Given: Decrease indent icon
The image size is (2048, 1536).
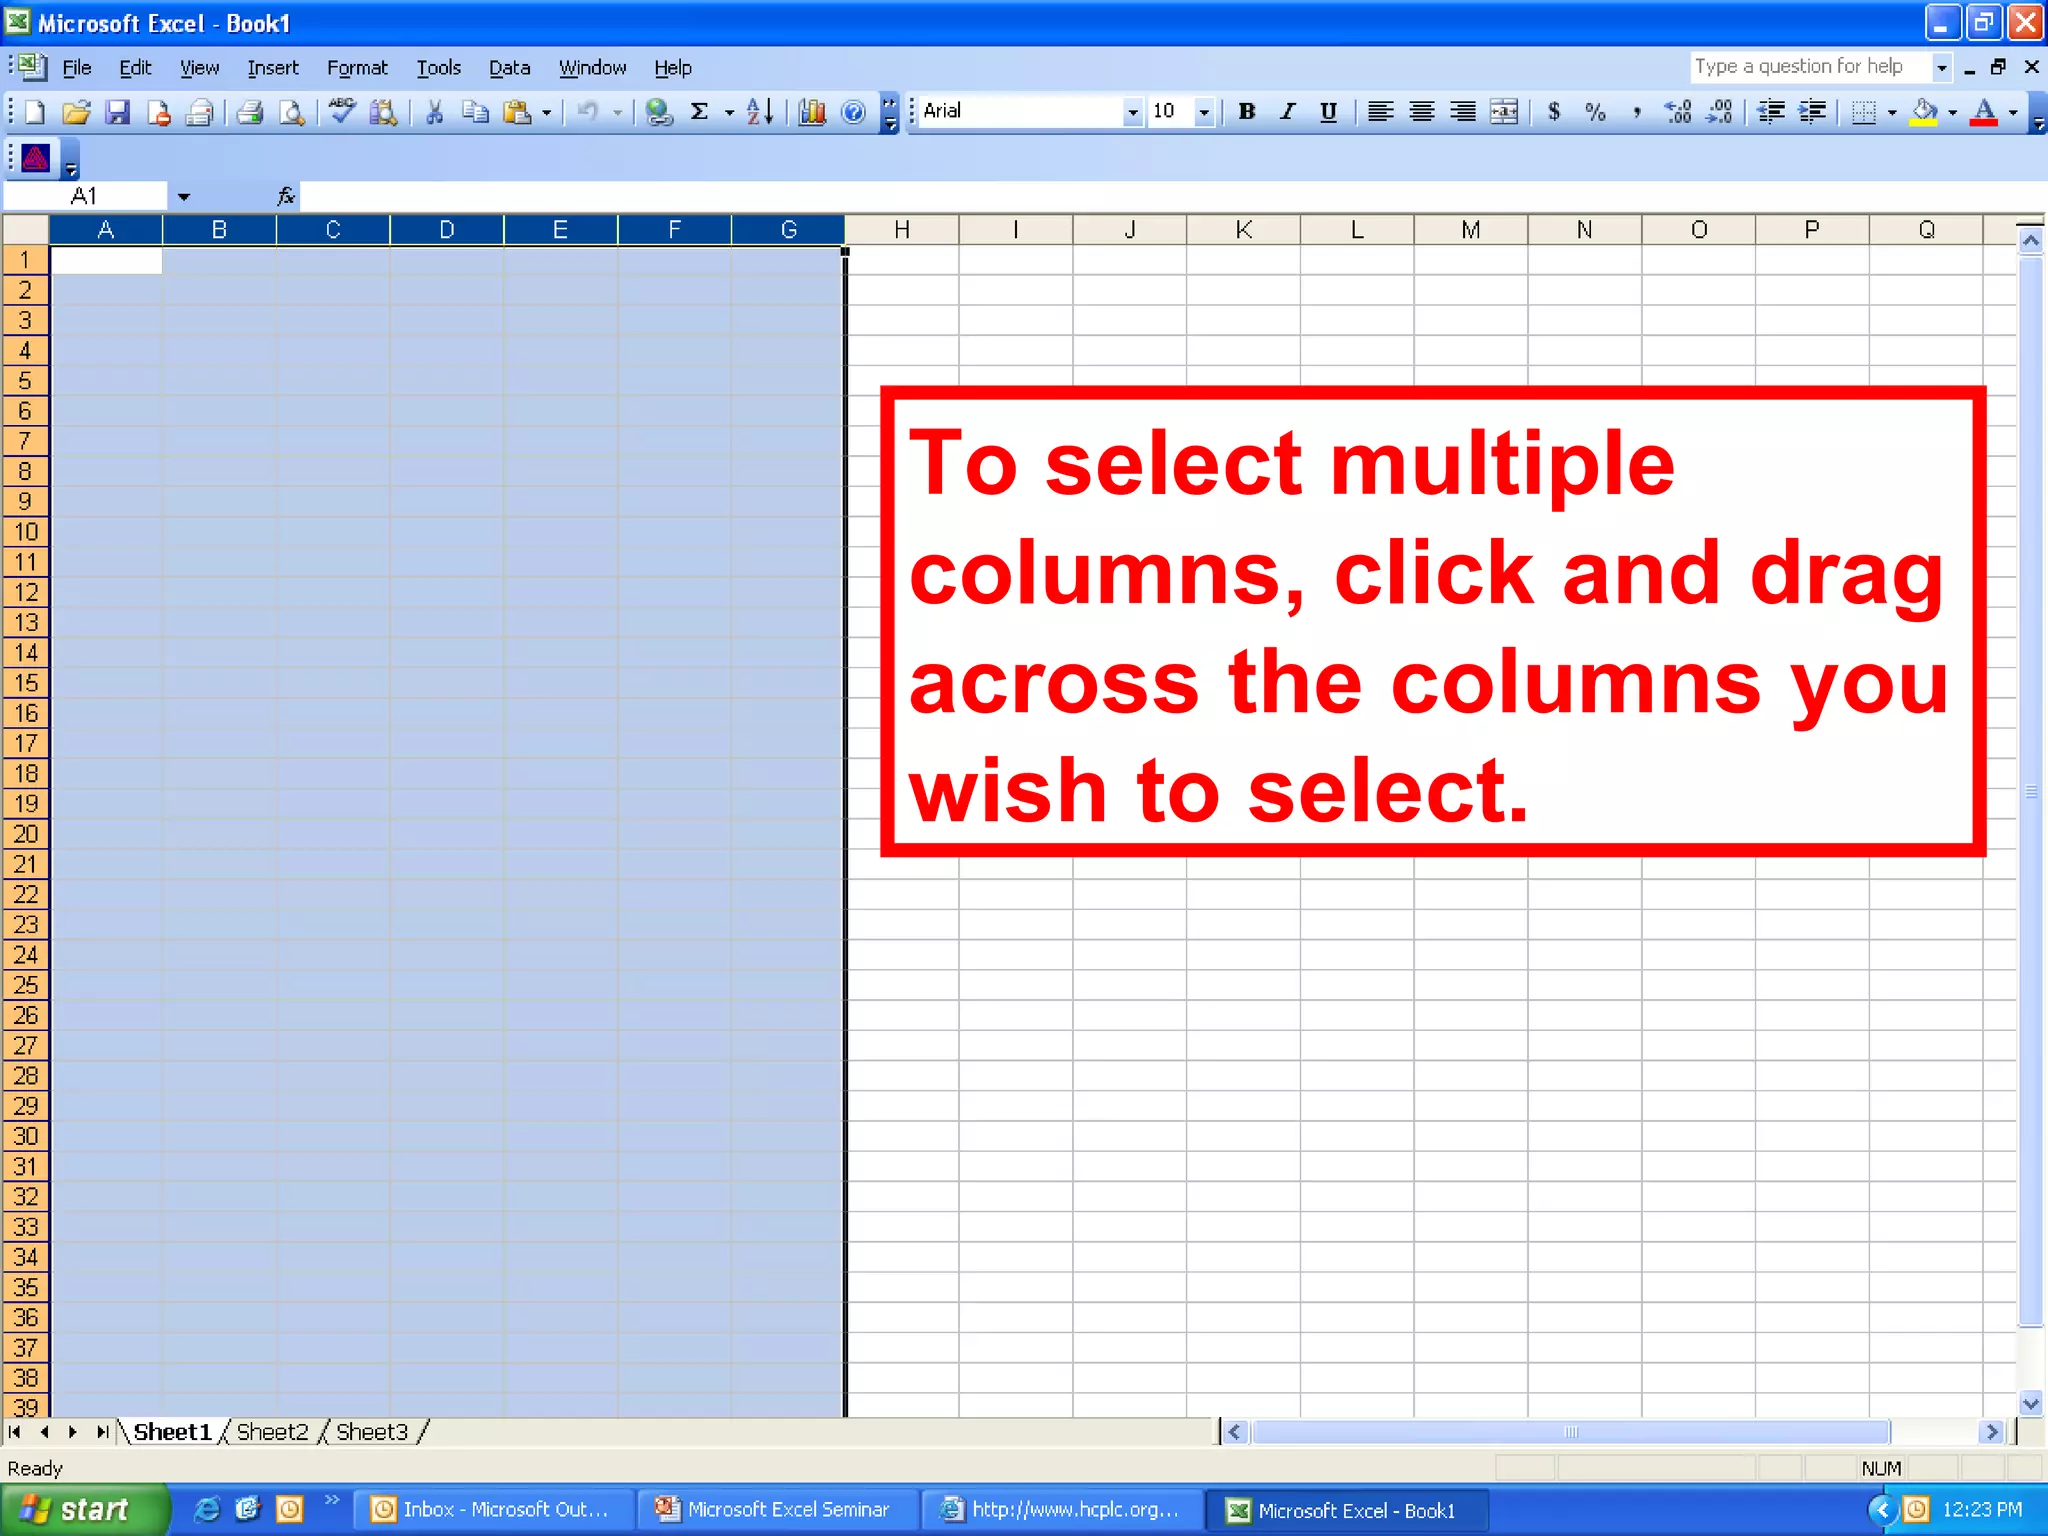Looking at the screenshot, I should [1771, 112].
